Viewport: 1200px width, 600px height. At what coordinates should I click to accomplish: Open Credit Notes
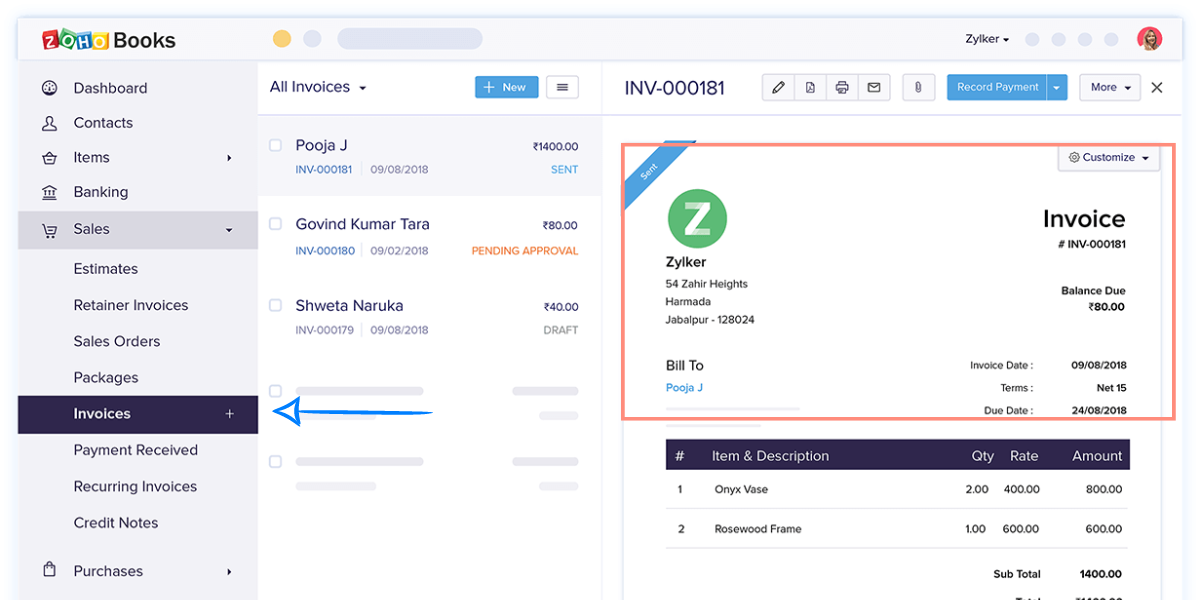click(116, 523)
